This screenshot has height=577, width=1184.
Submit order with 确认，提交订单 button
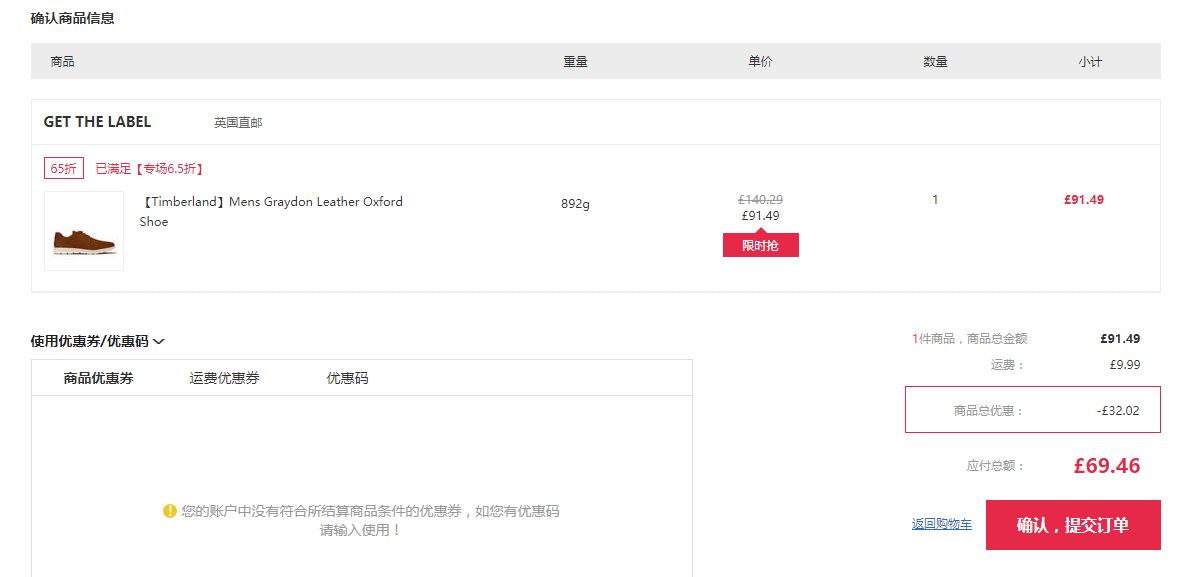coord(1073,525)
